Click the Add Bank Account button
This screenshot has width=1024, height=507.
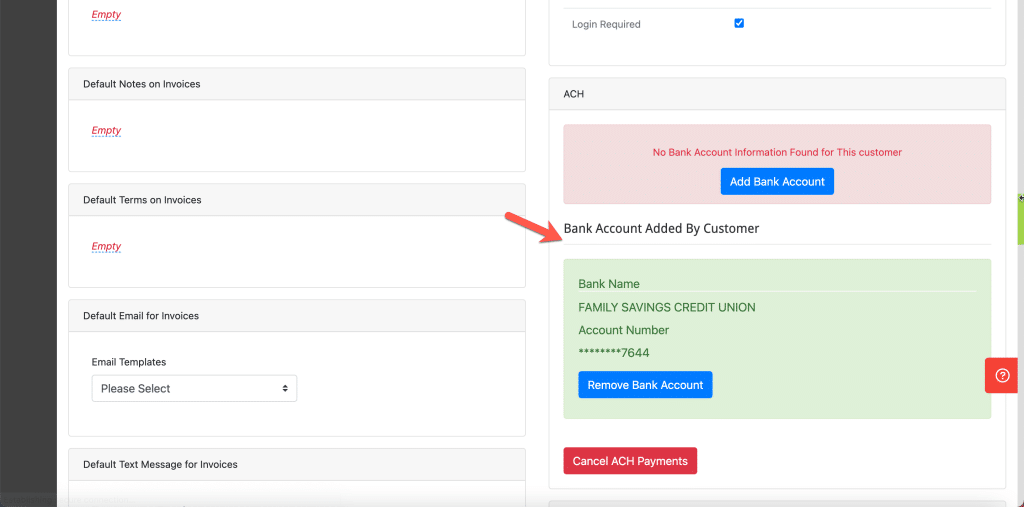coord(777,182)
